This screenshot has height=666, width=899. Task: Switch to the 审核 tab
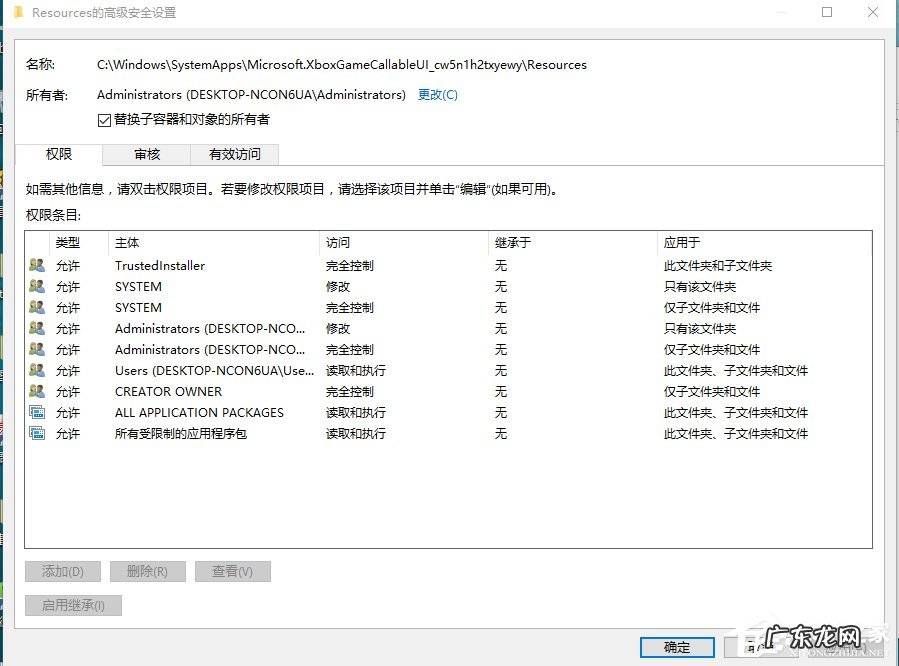coord(146,154)
